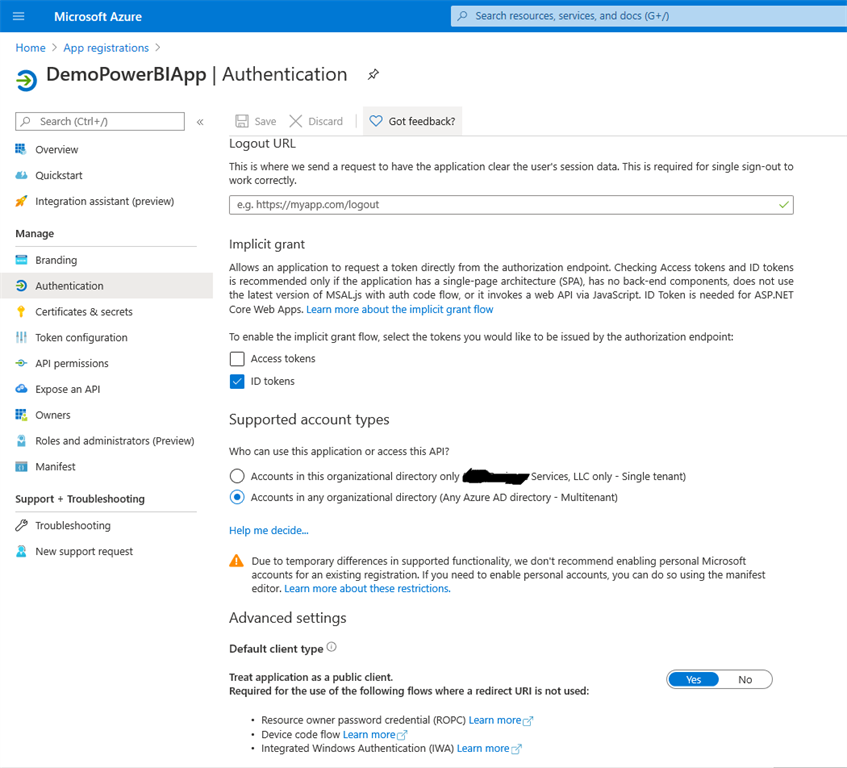
Task: Click the search magnifier icon in top bar
Action: tap(462, 16)
